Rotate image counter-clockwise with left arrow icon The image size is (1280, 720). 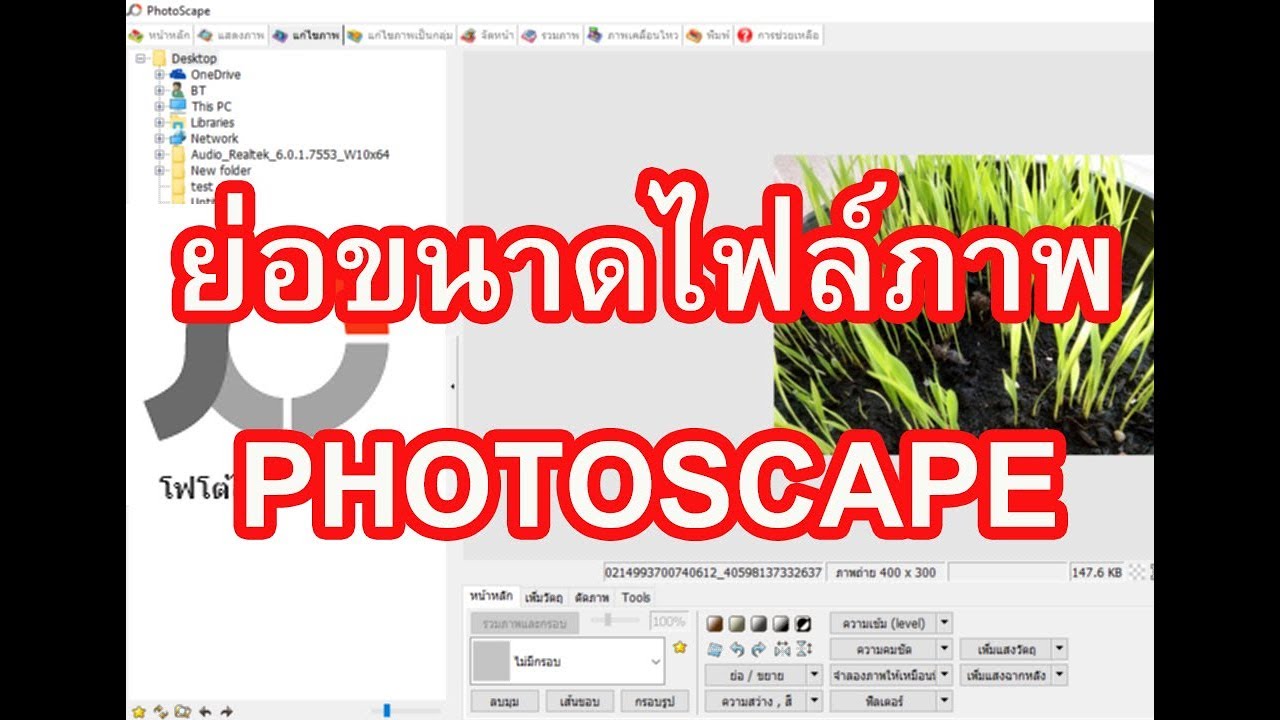point(737,649)
